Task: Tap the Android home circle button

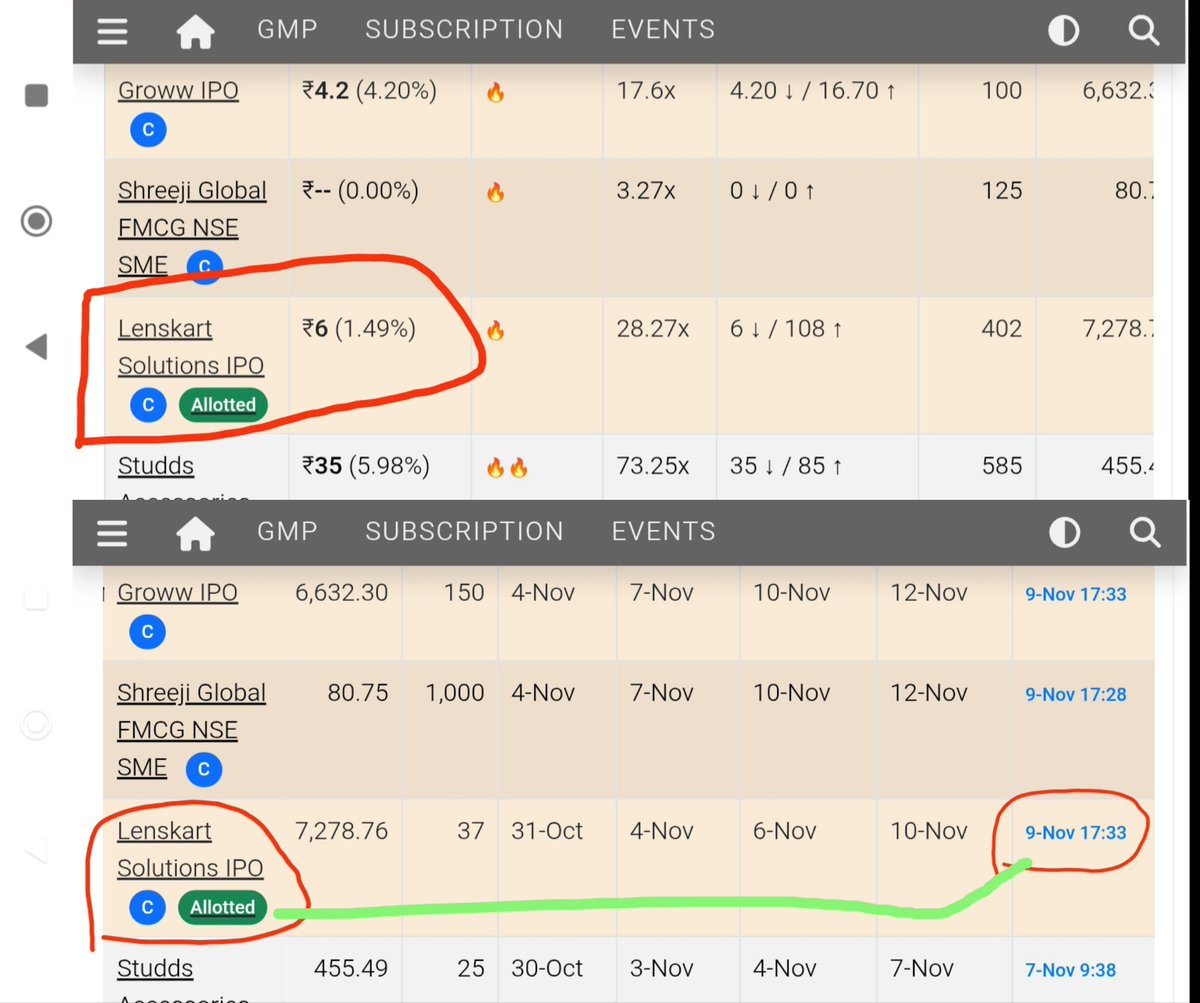Action: [37, 220]
